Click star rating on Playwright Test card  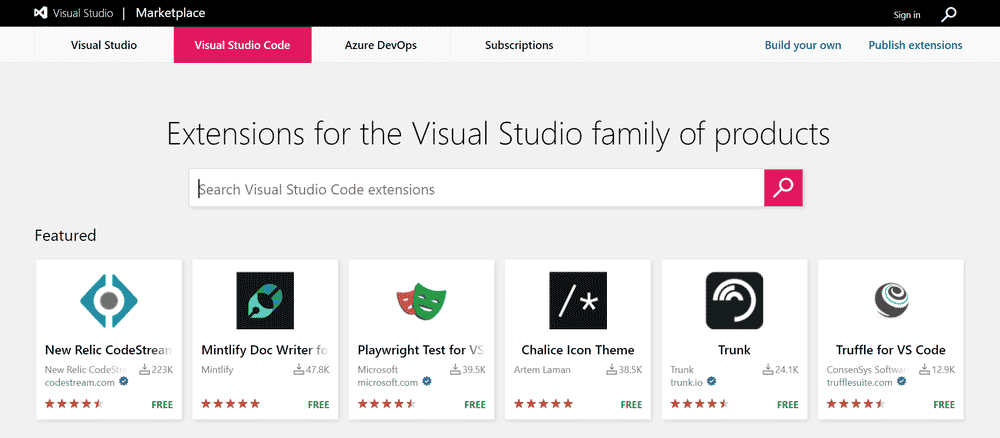pyautogui.click(x=387, y=404)
